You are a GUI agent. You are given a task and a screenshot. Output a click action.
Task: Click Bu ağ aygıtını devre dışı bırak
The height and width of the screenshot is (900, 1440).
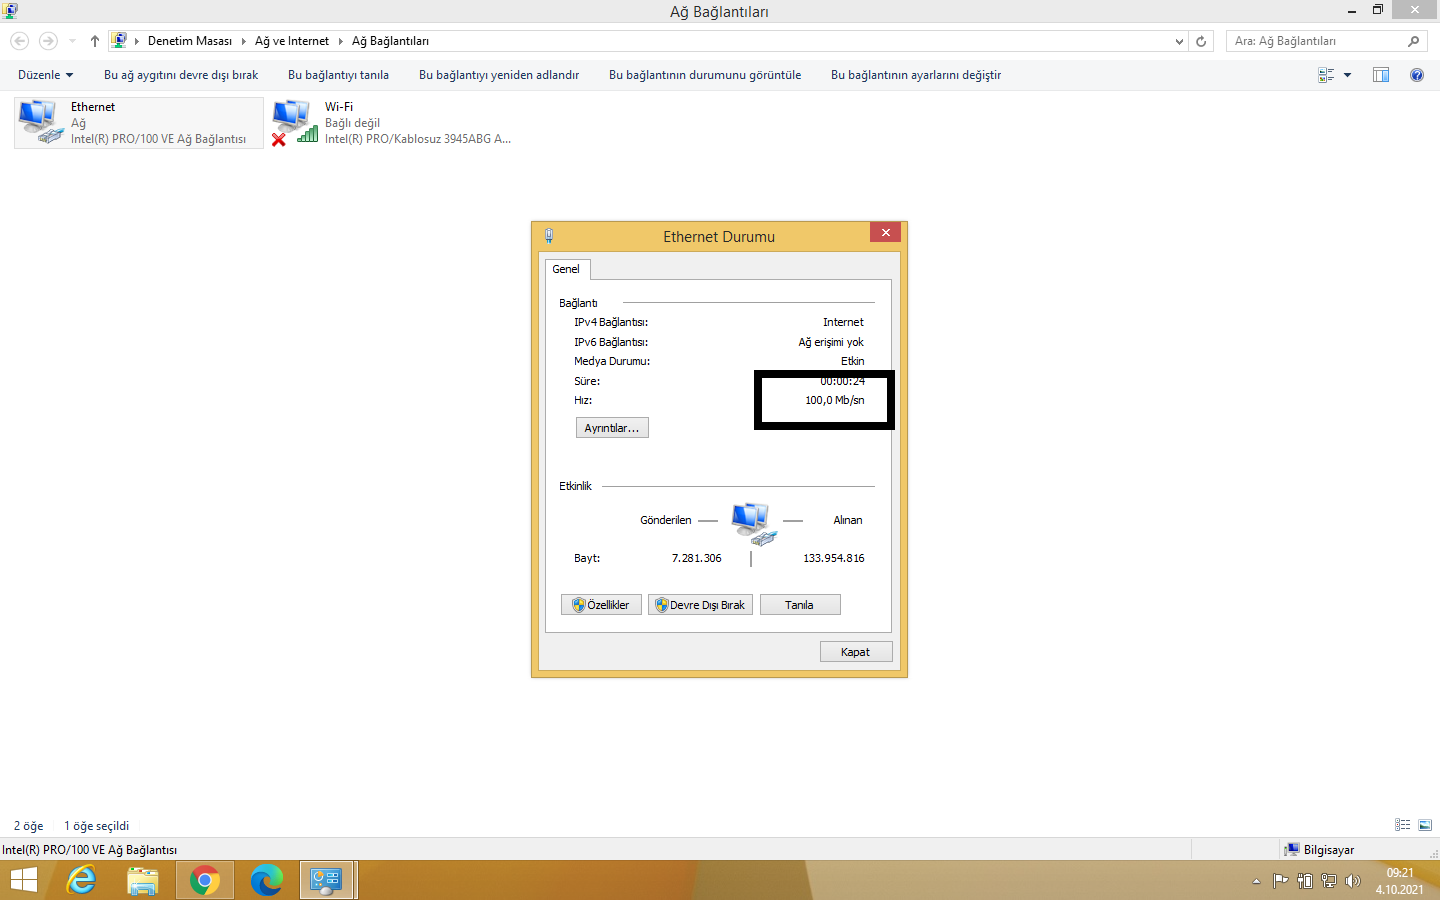click(181, 75)
